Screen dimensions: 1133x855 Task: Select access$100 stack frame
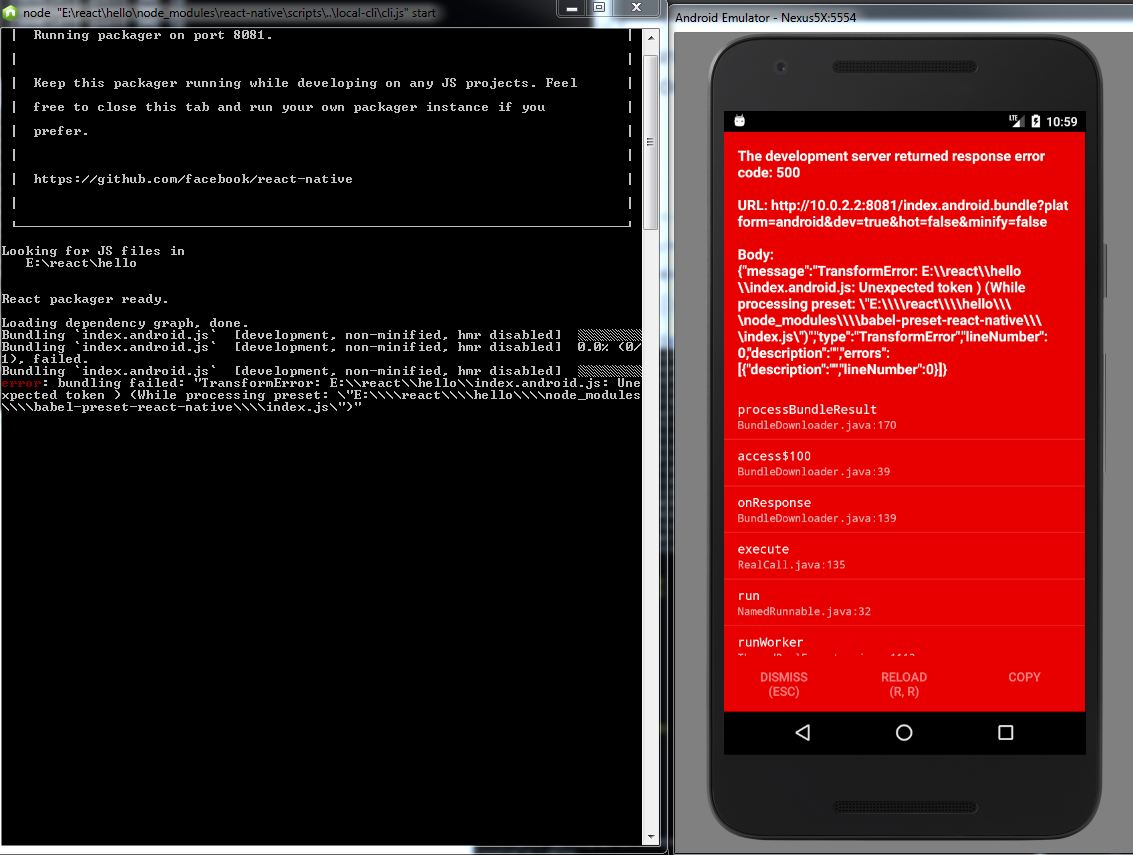904,463
